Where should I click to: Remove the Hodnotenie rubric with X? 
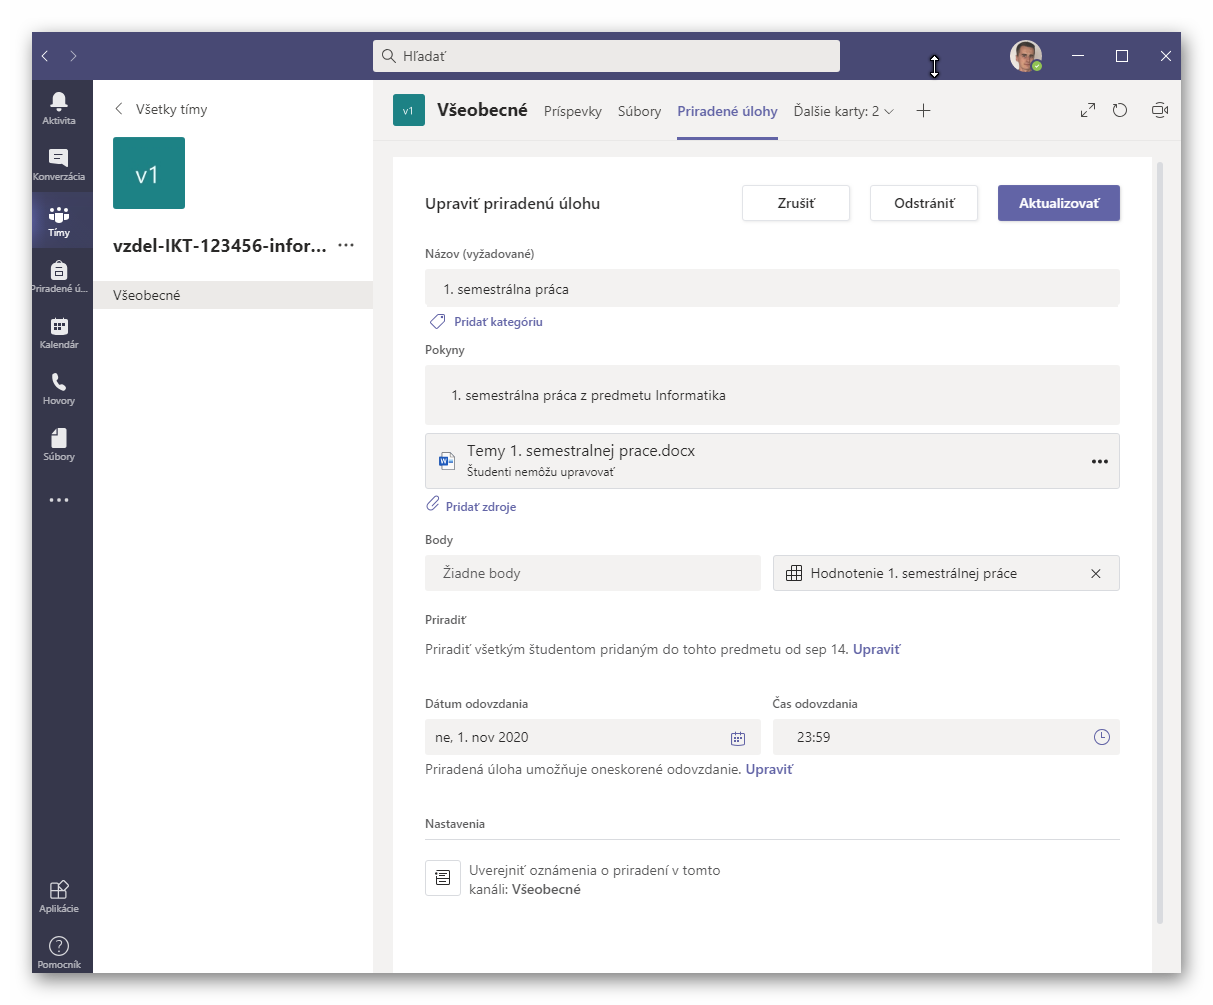click(1095, 573)
